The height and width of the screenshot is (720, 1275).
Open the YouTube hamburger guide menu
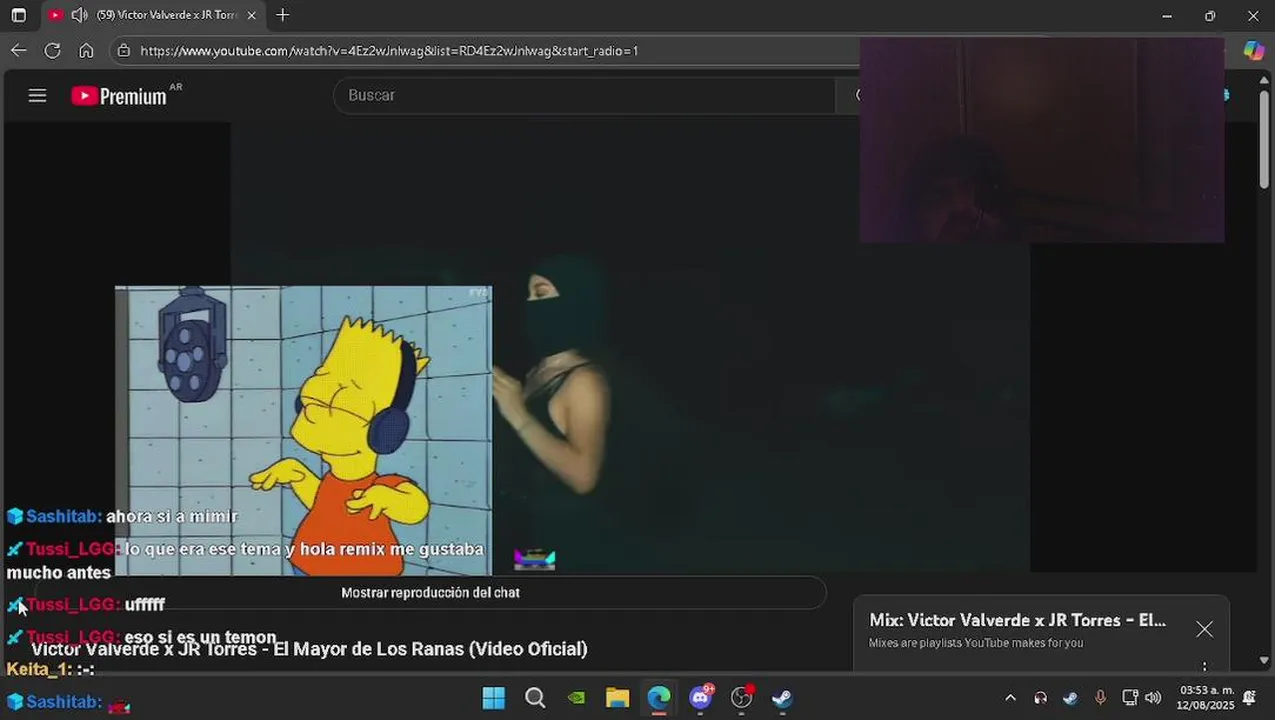coord(37,95)
